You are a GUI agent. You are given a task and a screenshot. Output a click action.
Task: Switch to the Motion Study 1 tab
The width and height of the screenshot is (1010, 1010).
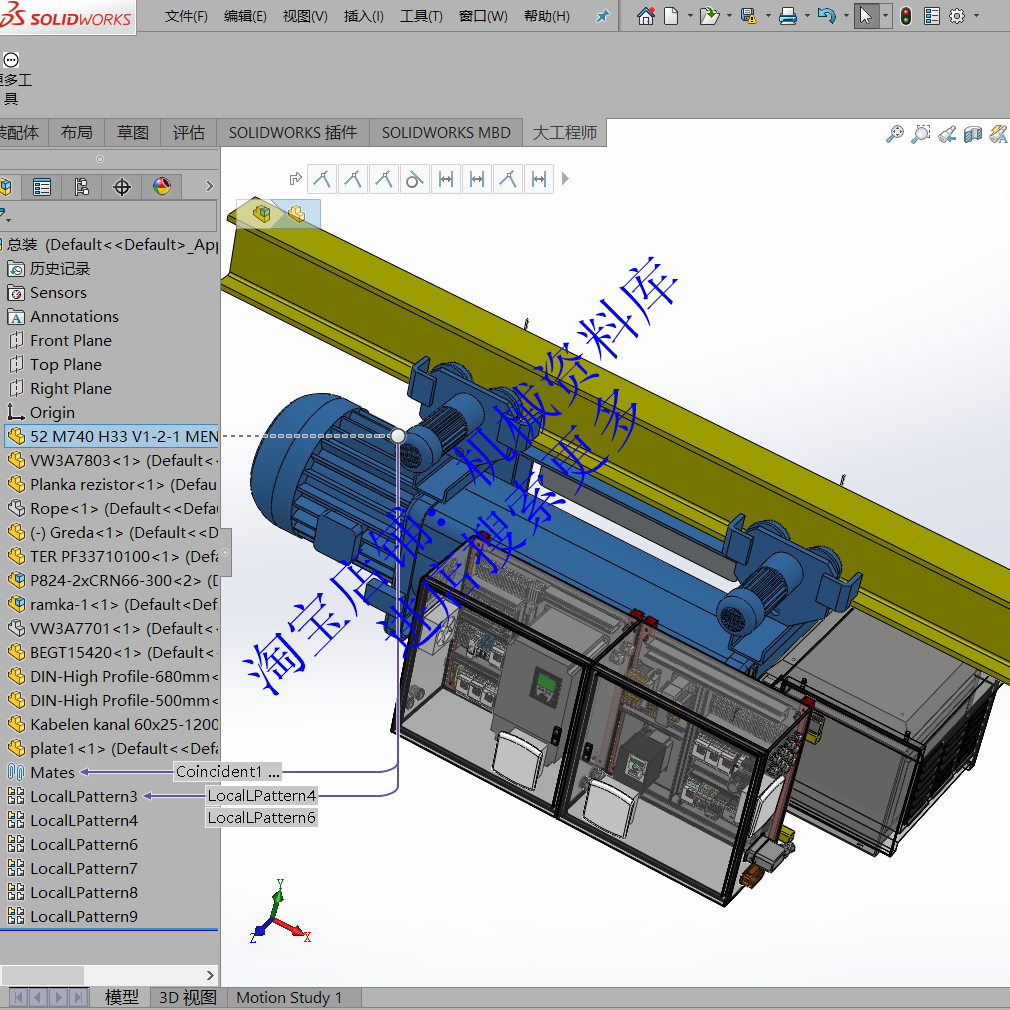[289, 997]
